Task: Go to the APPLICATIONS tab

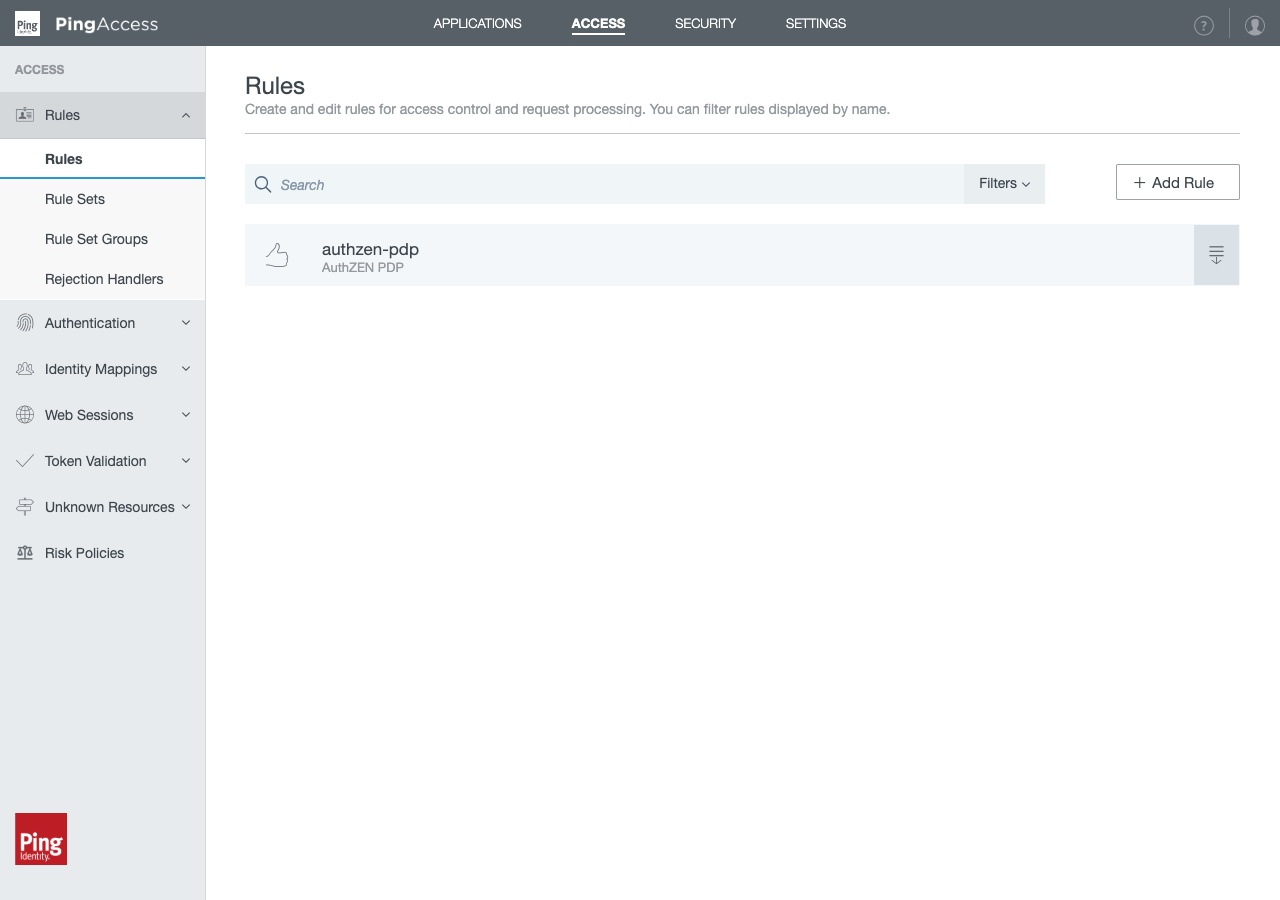Action: (x=477, y=23)
